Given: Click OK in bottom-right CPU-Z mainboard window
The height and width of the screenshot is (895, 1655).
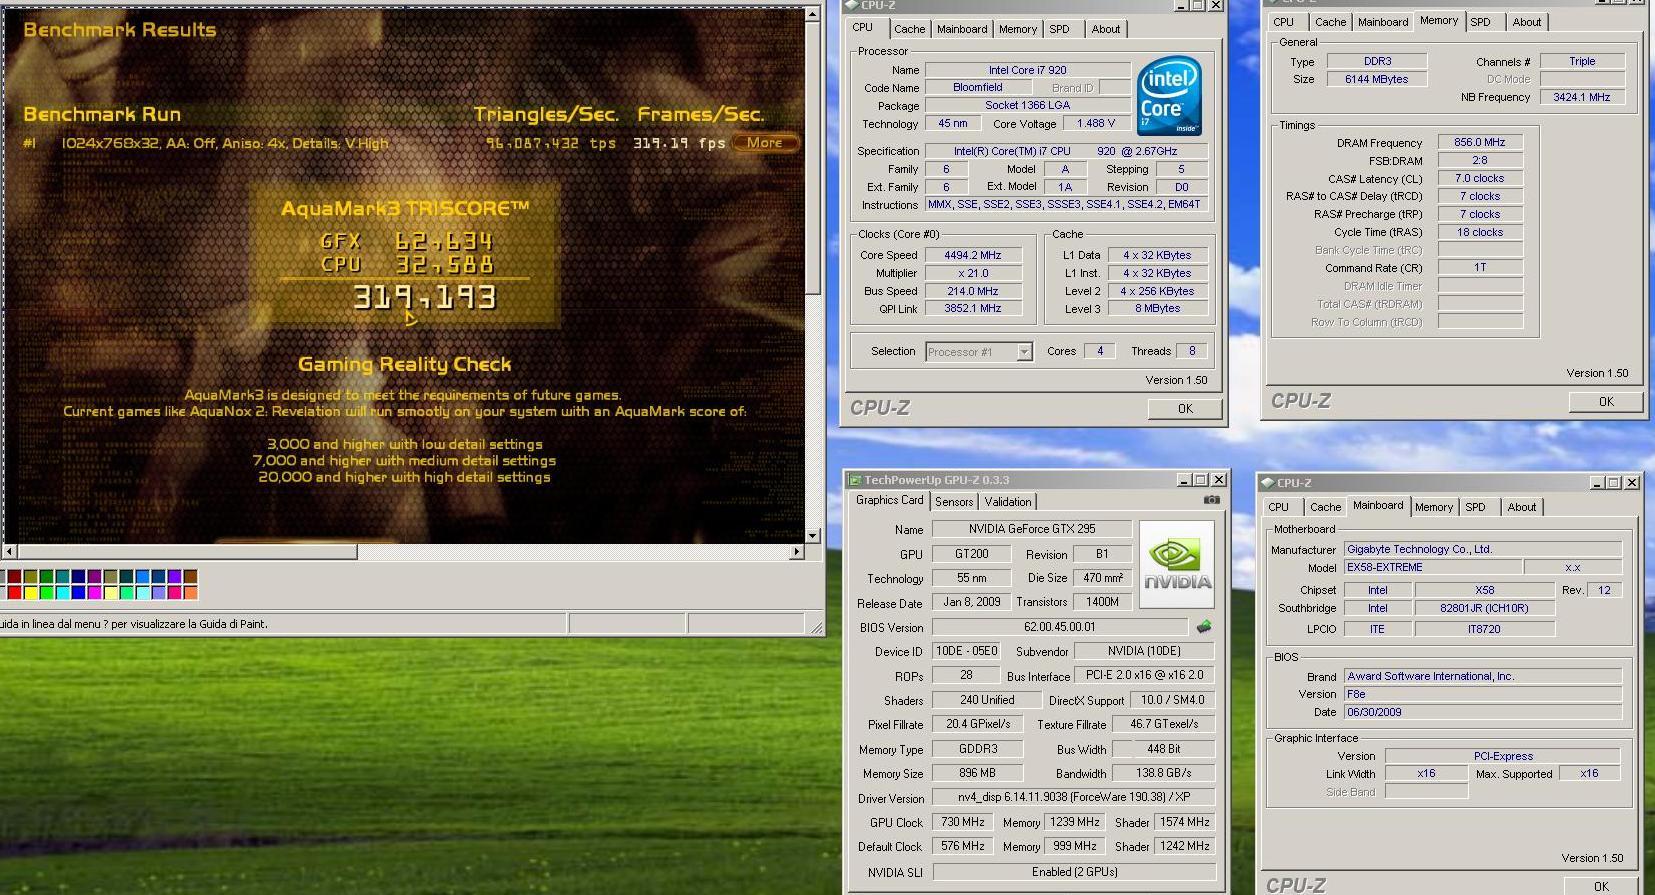Looking at the screenshot, I should (x=1601, y=886).
